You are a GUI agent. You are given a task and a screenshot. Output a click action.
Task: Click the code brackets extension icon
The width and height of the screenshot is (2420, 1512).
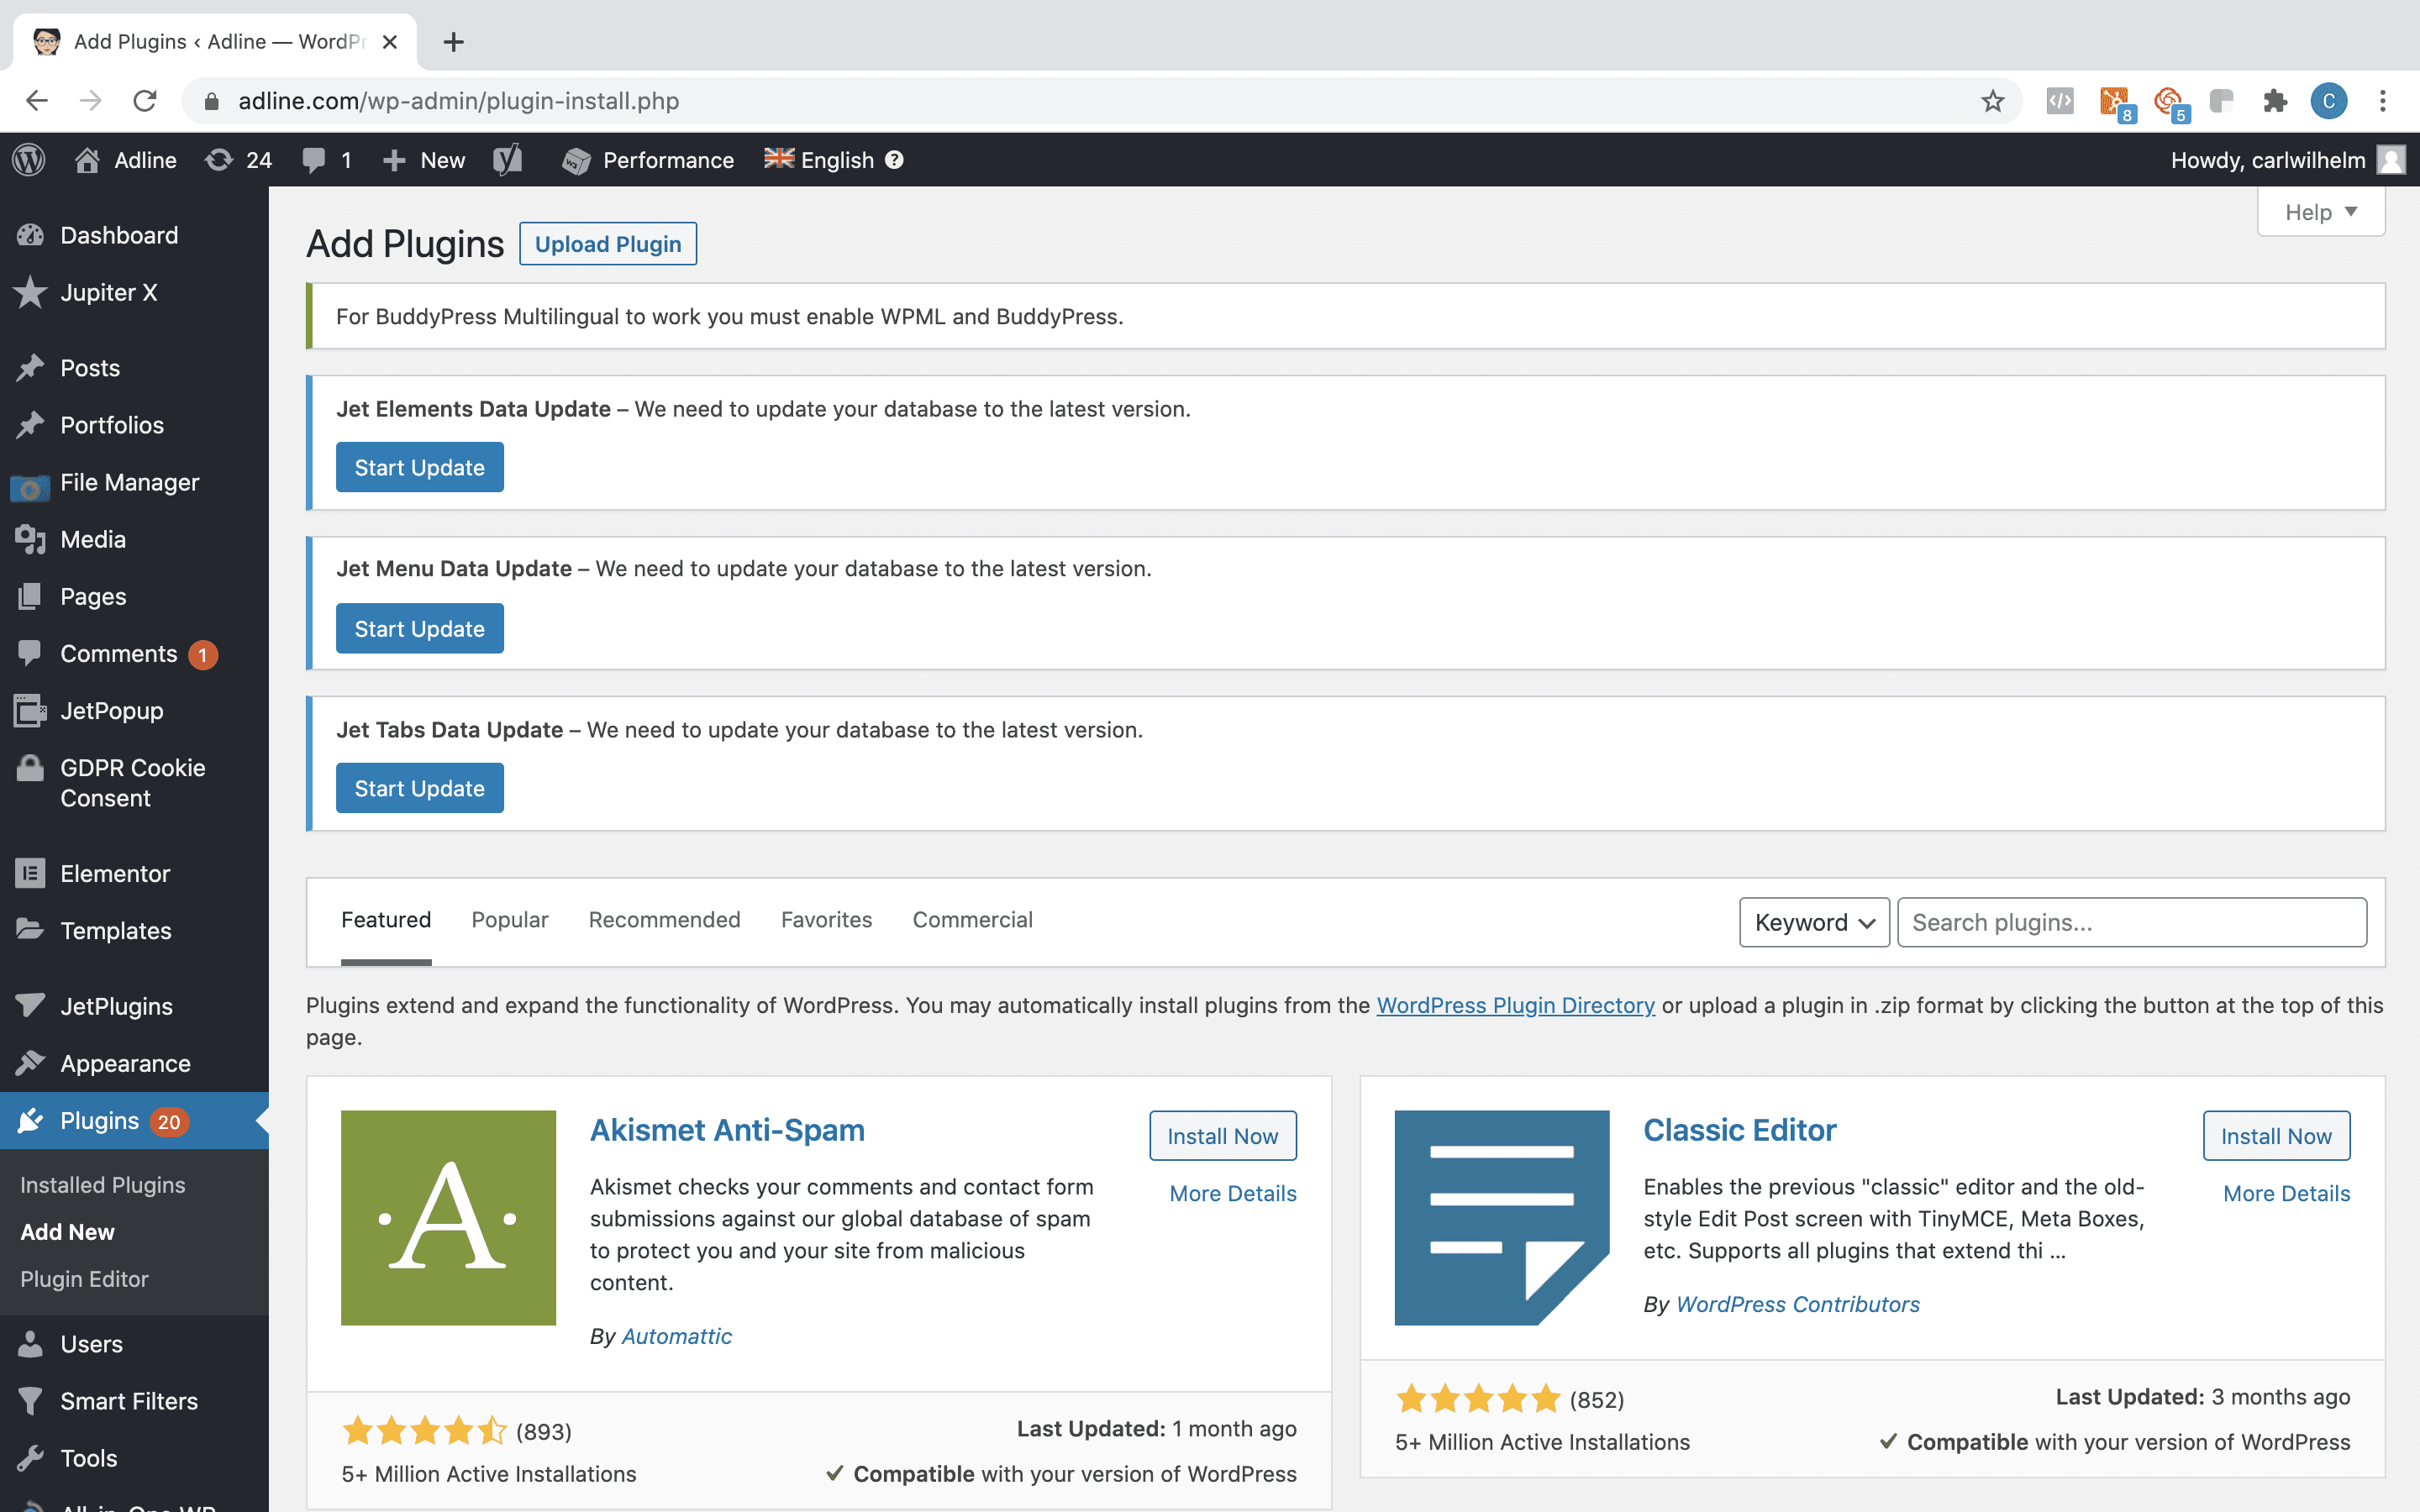[x=2060, y=101]
